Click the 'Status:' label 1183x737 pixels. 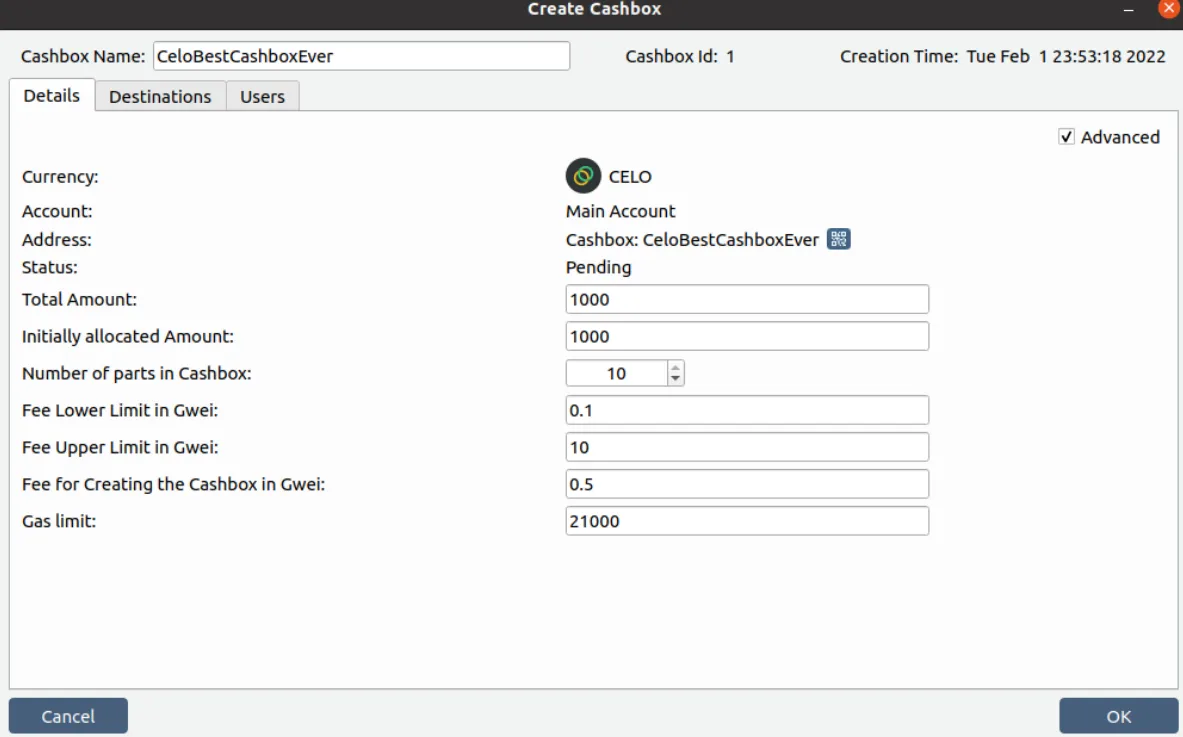point(49,267)
